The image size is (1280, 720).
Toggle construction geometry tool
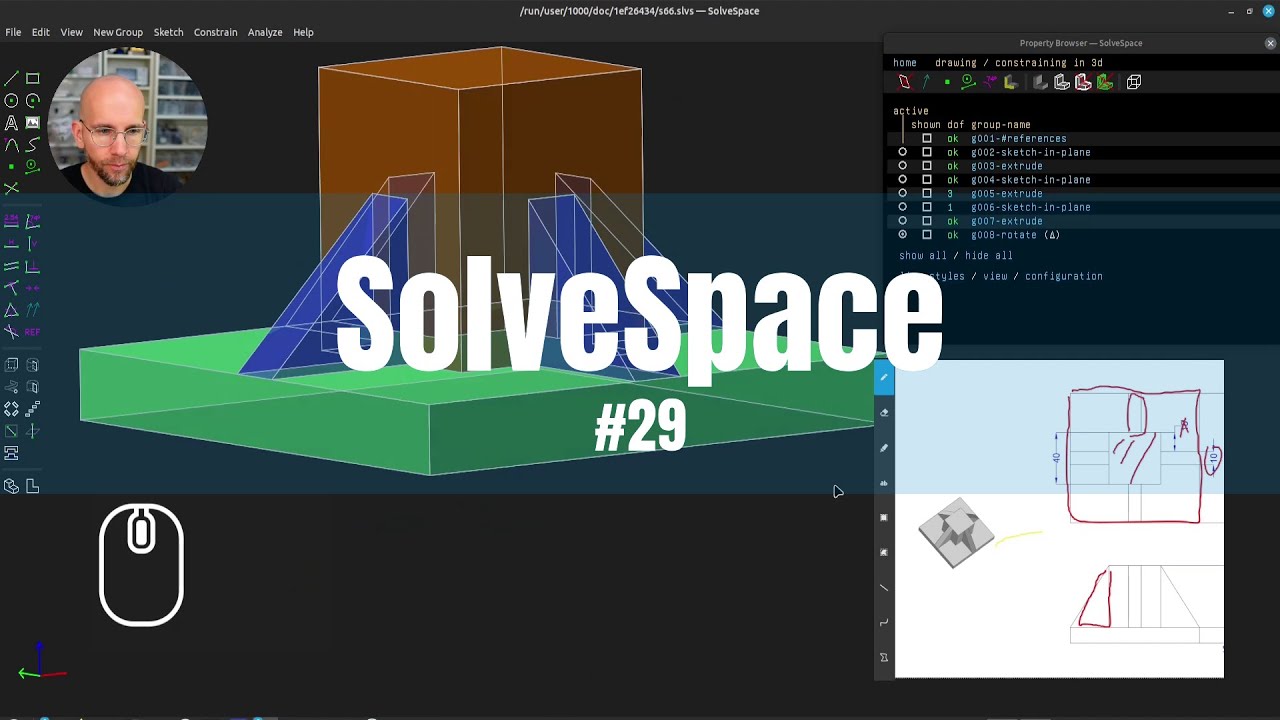(x=32, y=166)
